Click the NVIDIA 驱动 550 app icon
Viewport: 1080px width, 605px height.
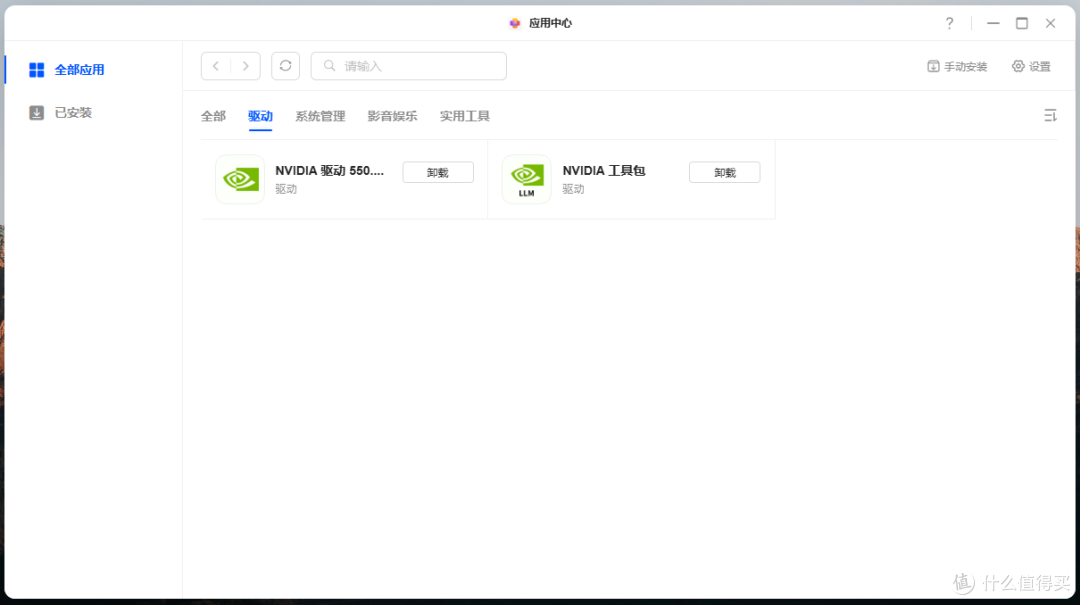(239, 179)
